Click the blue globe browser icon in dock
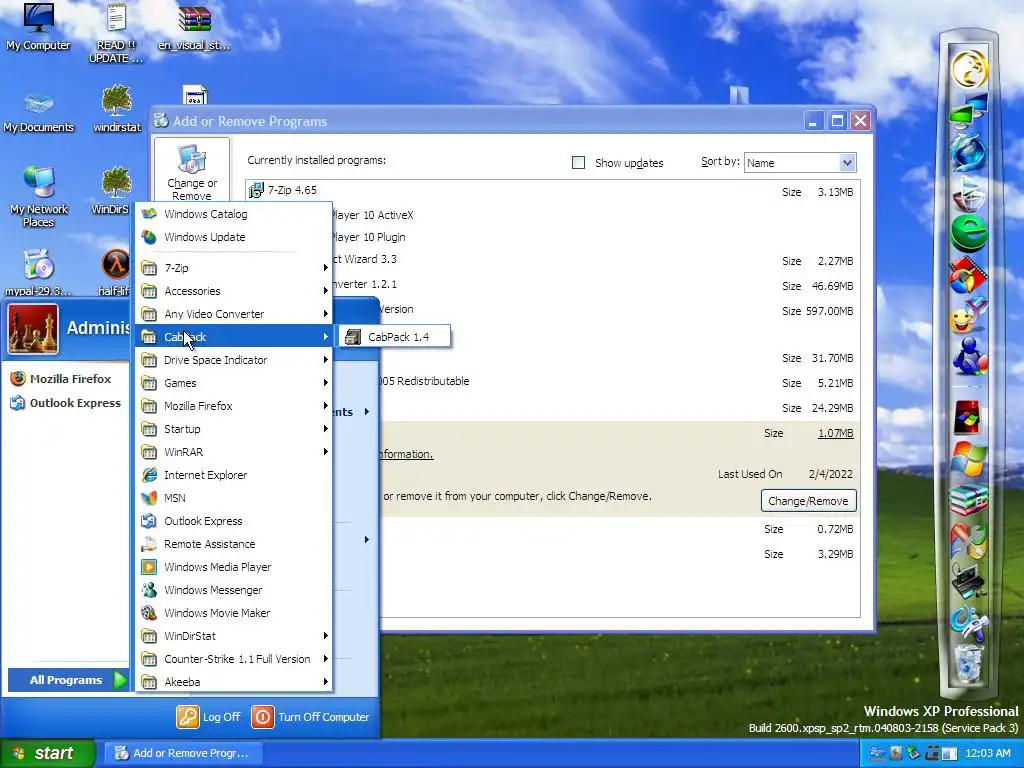Screen dimensions: 1024x768 969,152
